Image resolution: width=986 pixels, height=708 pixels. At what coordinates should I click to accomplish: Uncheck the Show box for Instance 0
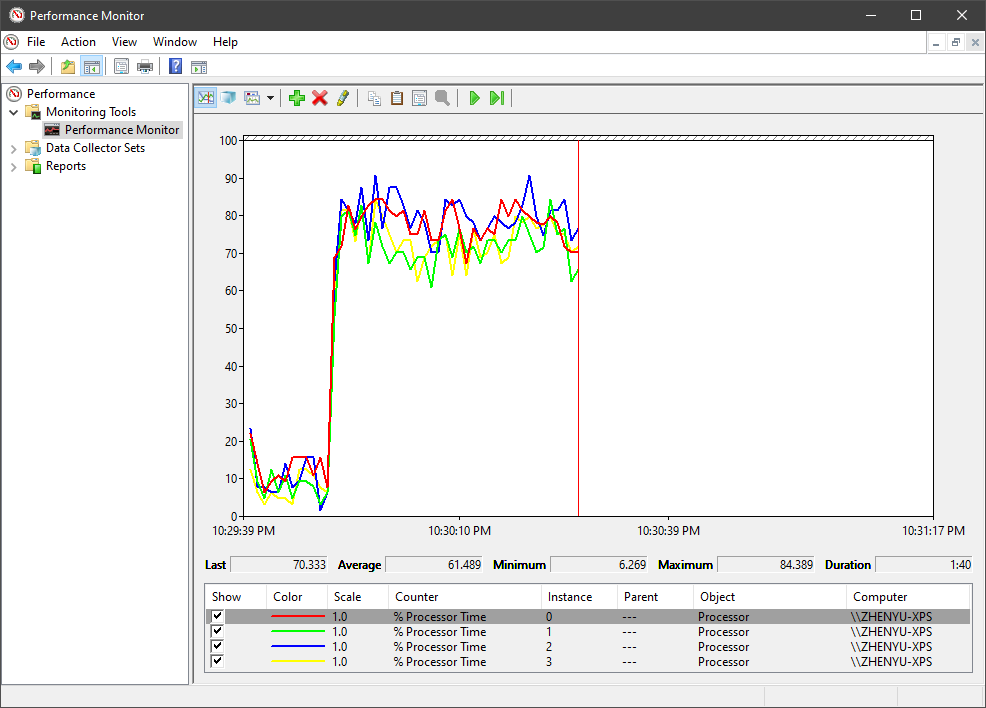click(x=217, y=617)
